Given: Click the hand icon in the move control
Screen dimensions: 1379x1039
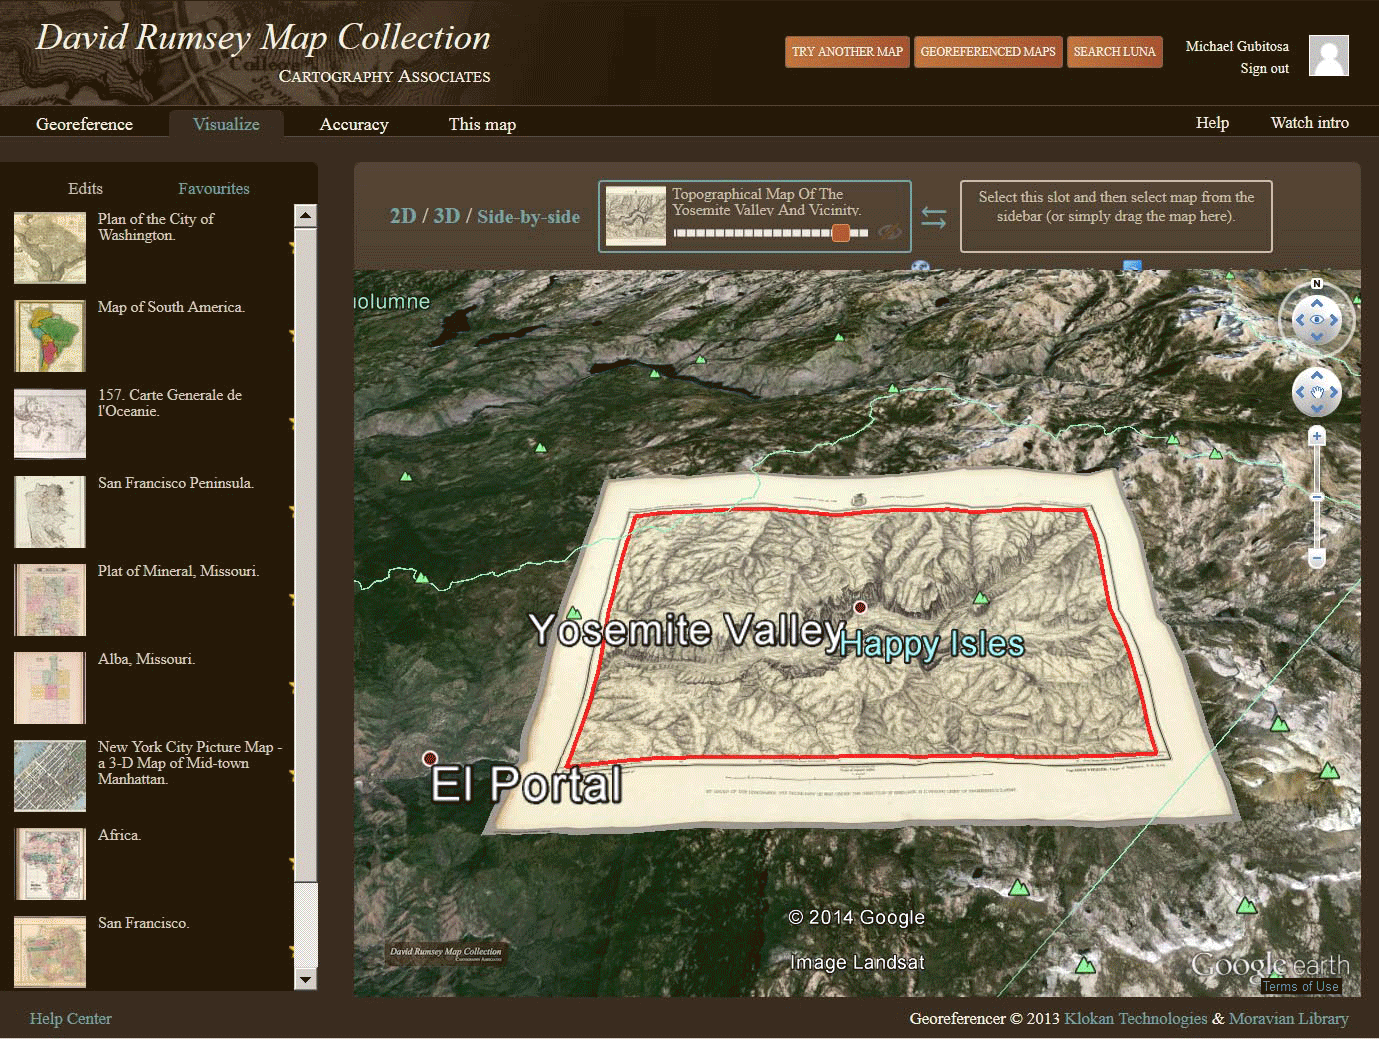Looking at the screenshot, I should tap(1317, 392).
